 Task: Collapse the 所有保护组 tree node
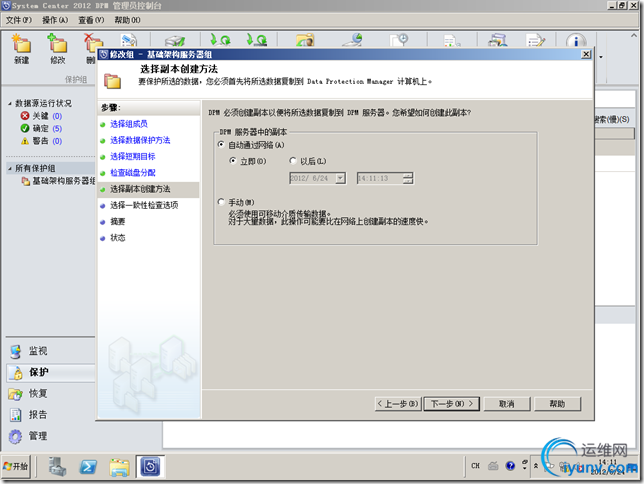pos(10,168)
